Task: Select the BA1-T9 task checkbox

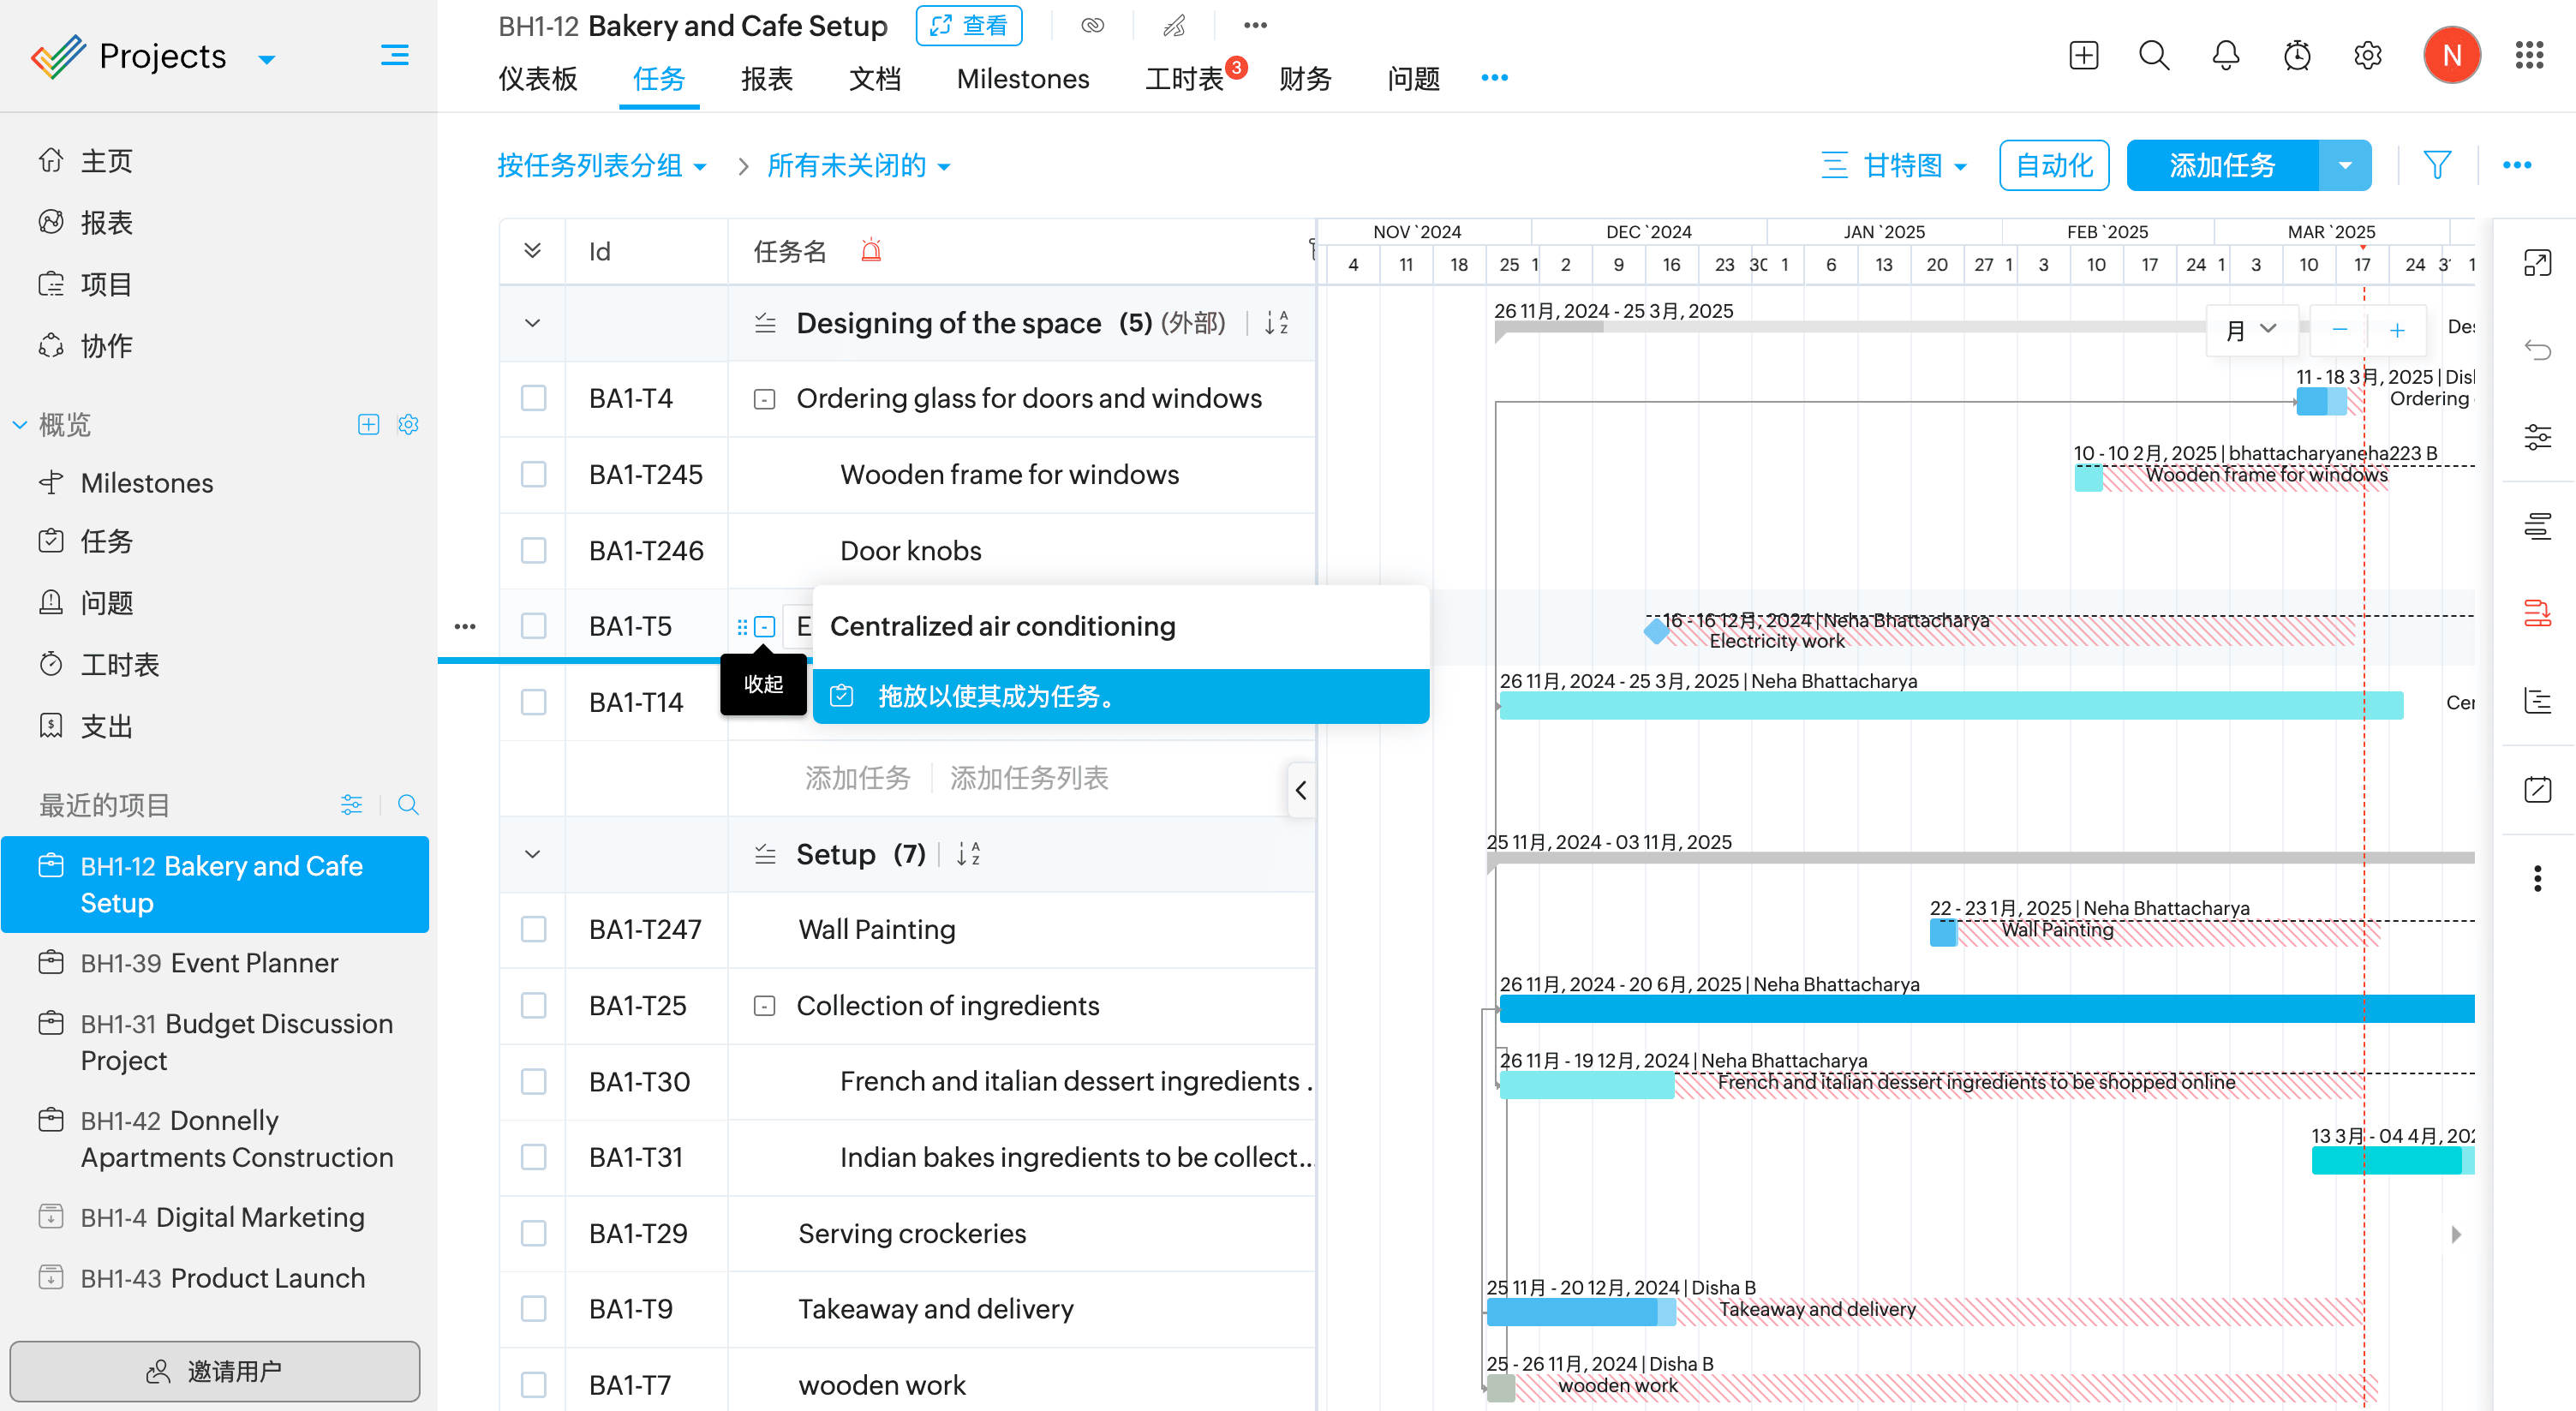Action: (x=533, y=1309)
